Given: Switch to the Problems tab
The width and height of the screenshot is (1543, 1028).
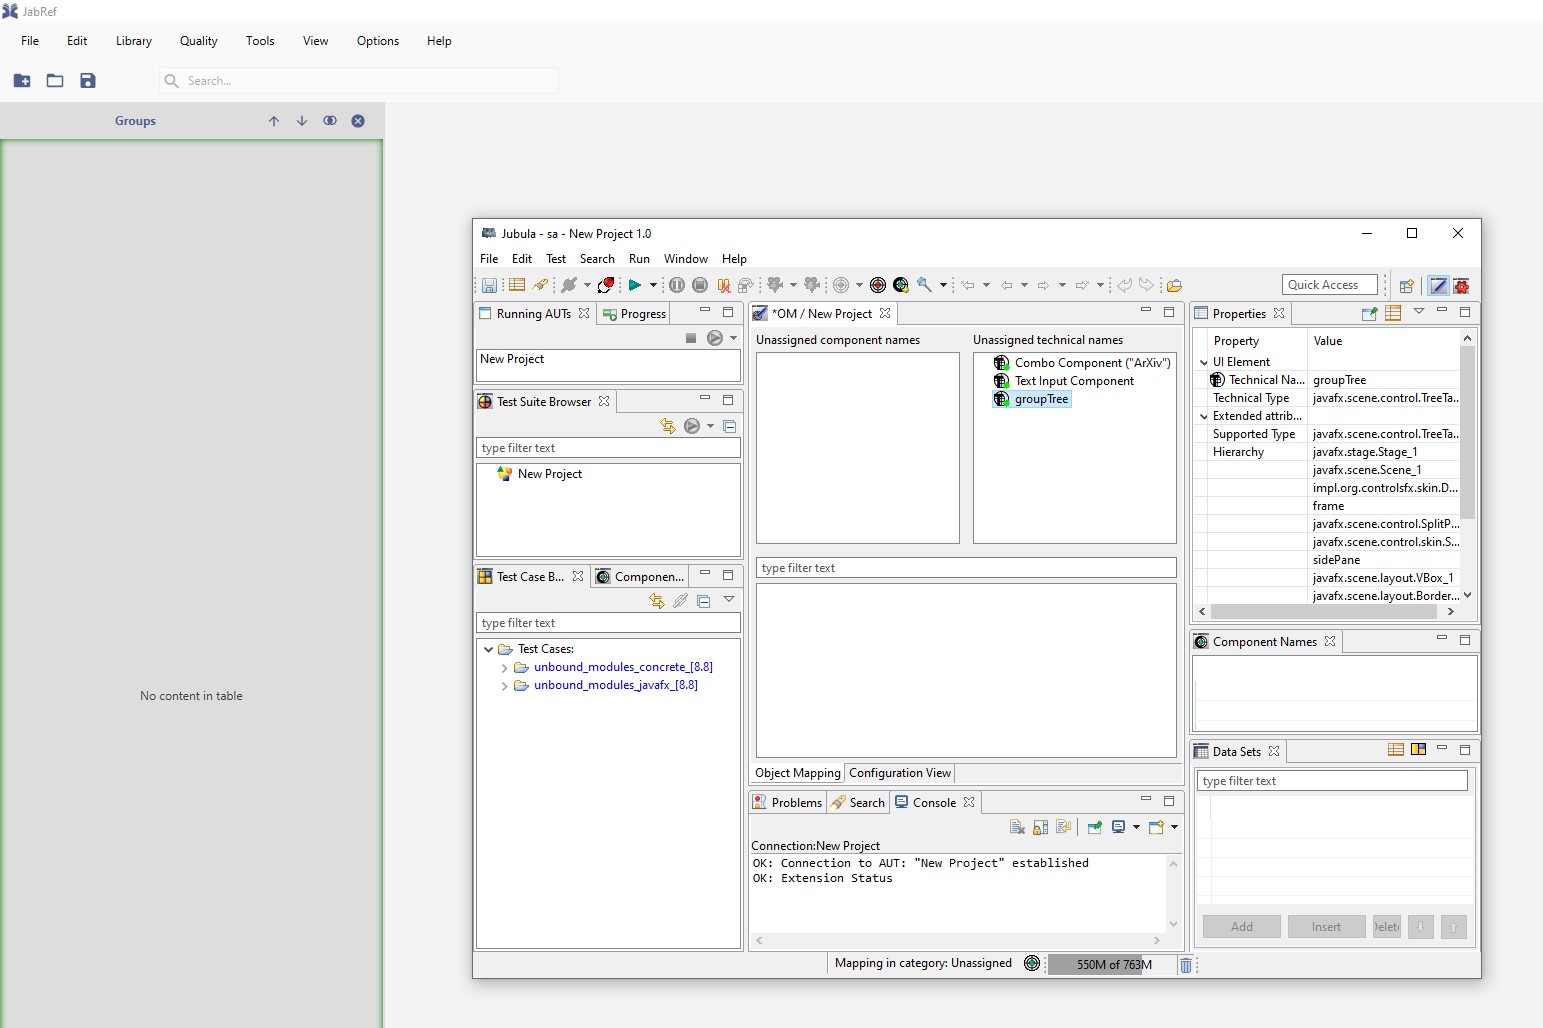Looking at the screenshot, I should (x=787, y=803).
